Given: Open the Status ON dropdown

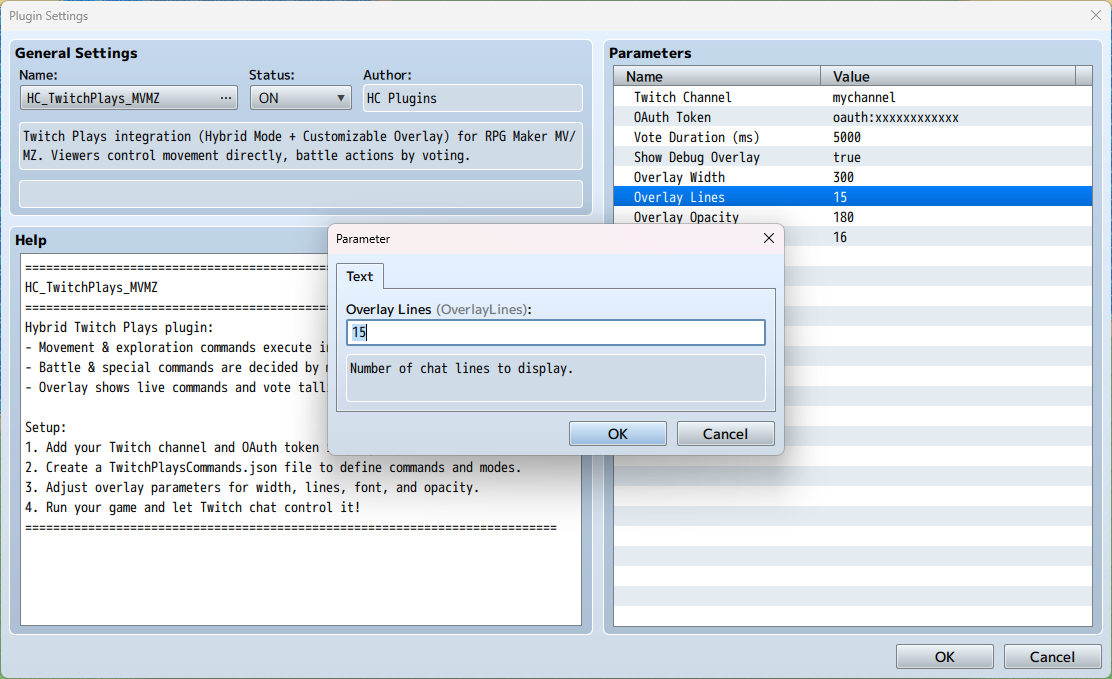Looking at the screenshot, I should point(301,98).
